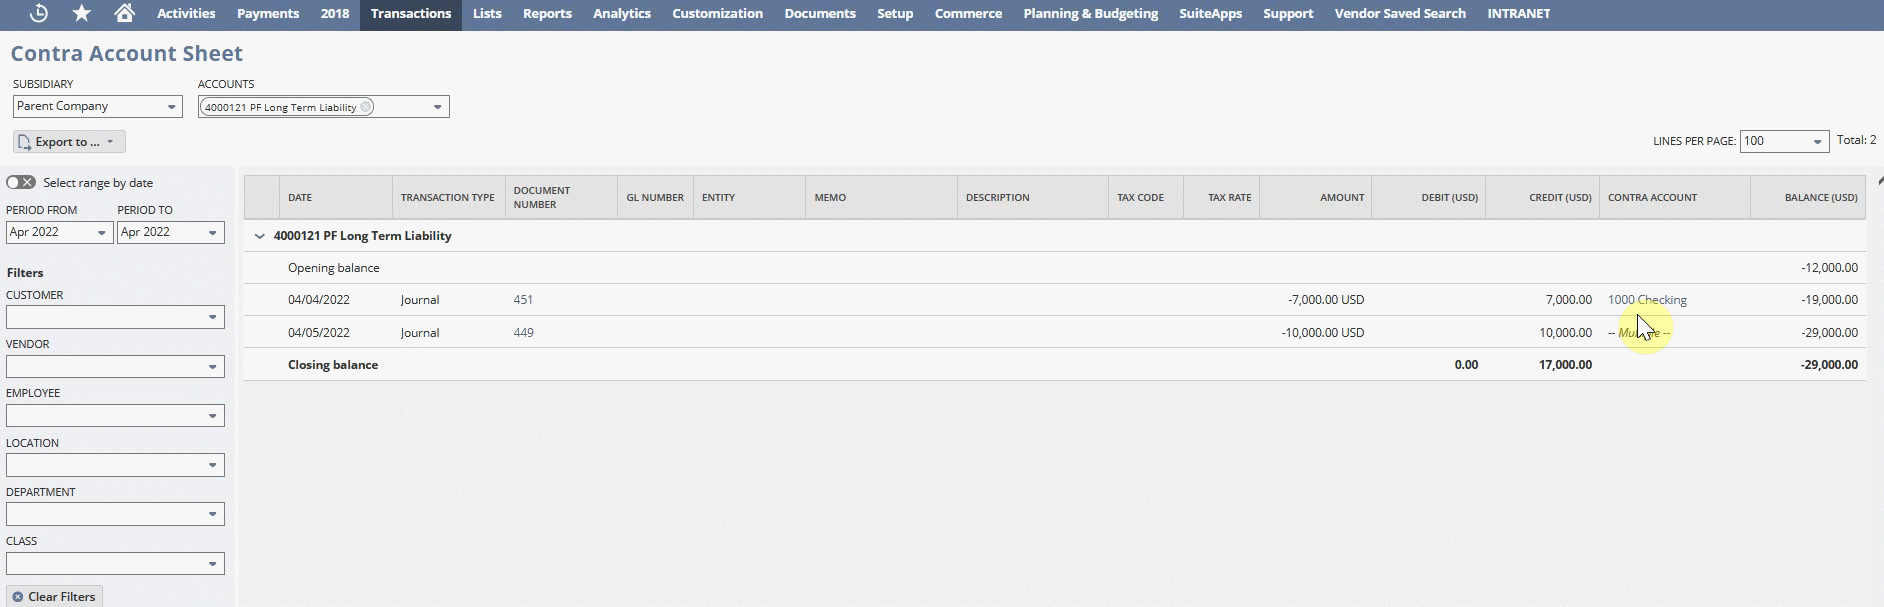Screen dimensions: 1884x607
Task: Remove the 4000121 PF Long Term Liability tag
Action: pos(365,107)
